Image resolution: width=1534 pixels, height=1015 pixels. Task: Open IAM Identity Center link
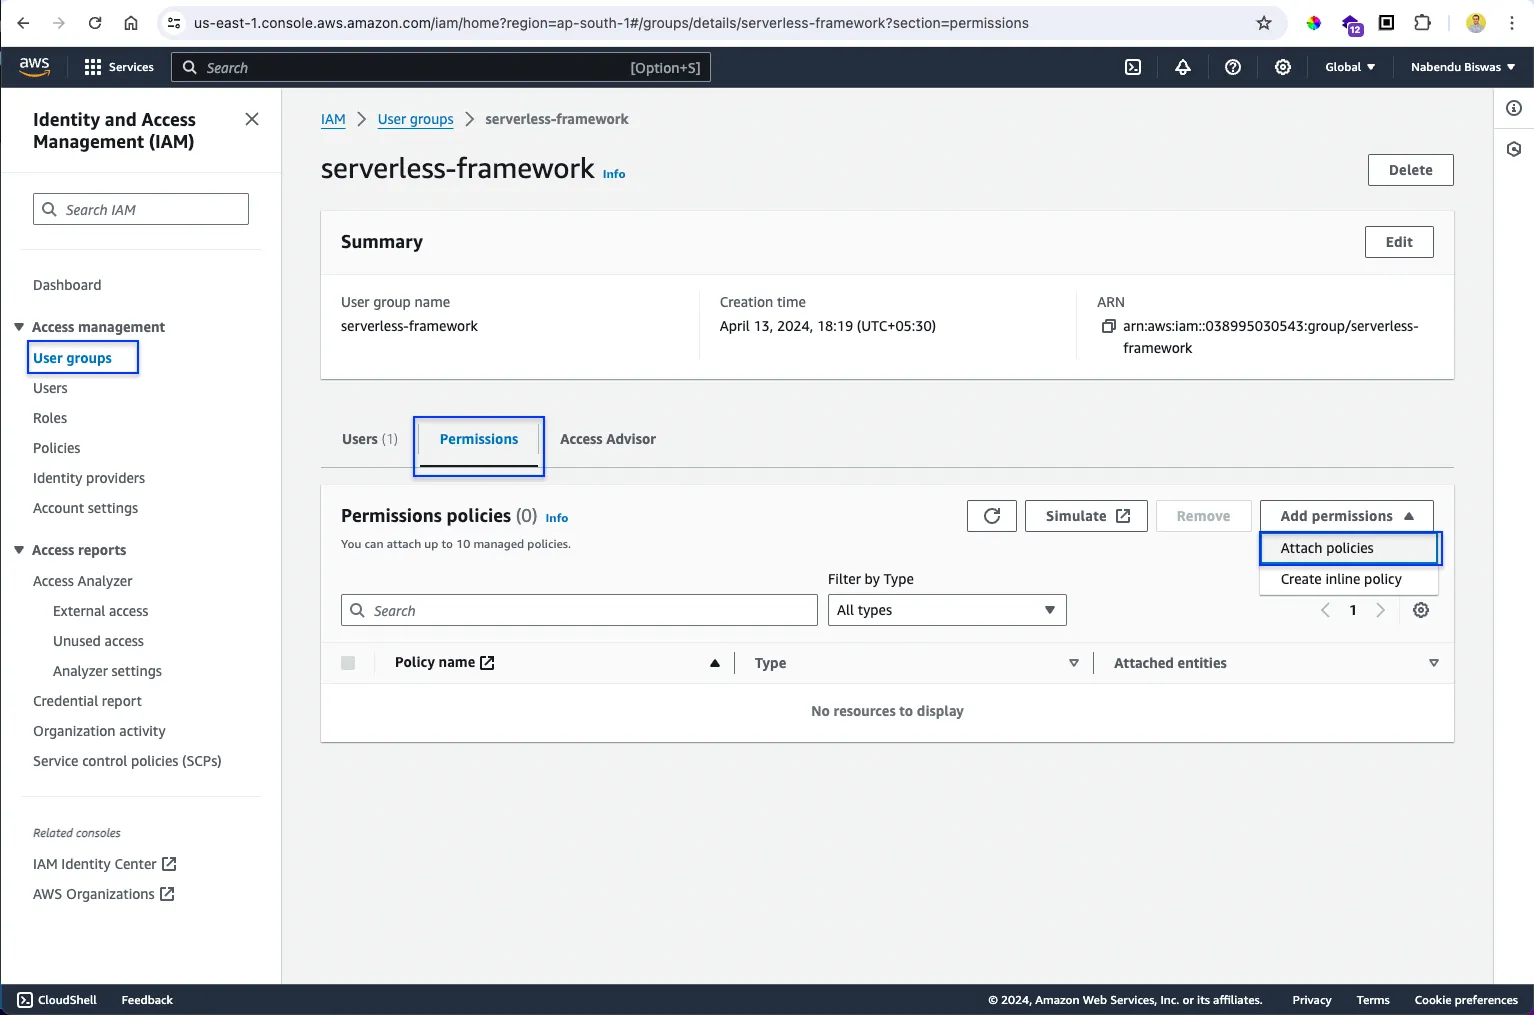[x=105, y=864]
